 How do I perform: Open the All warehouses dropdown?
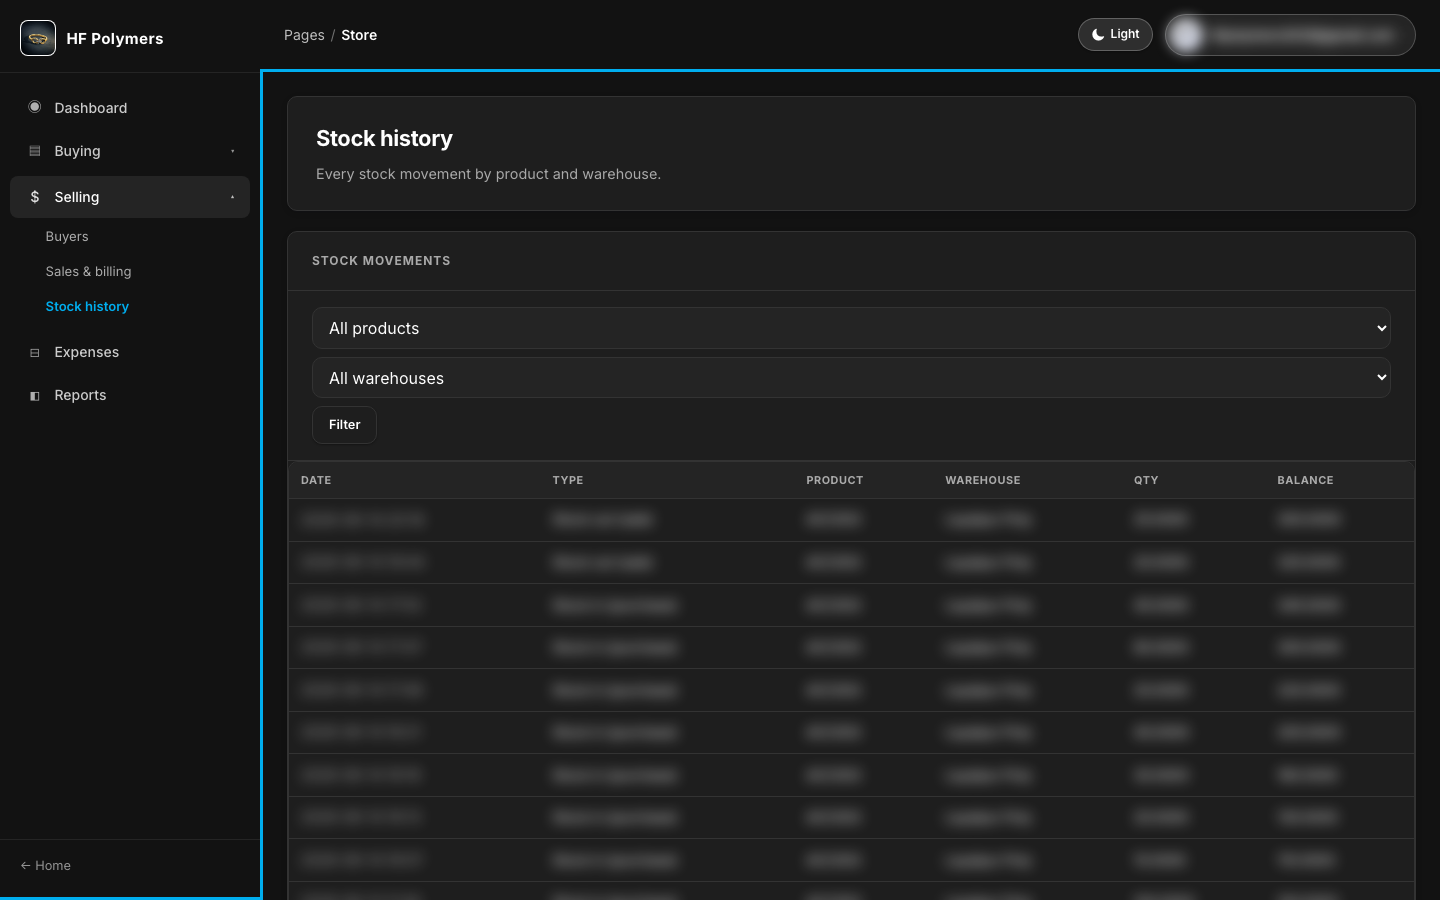[x=851, y=378]
